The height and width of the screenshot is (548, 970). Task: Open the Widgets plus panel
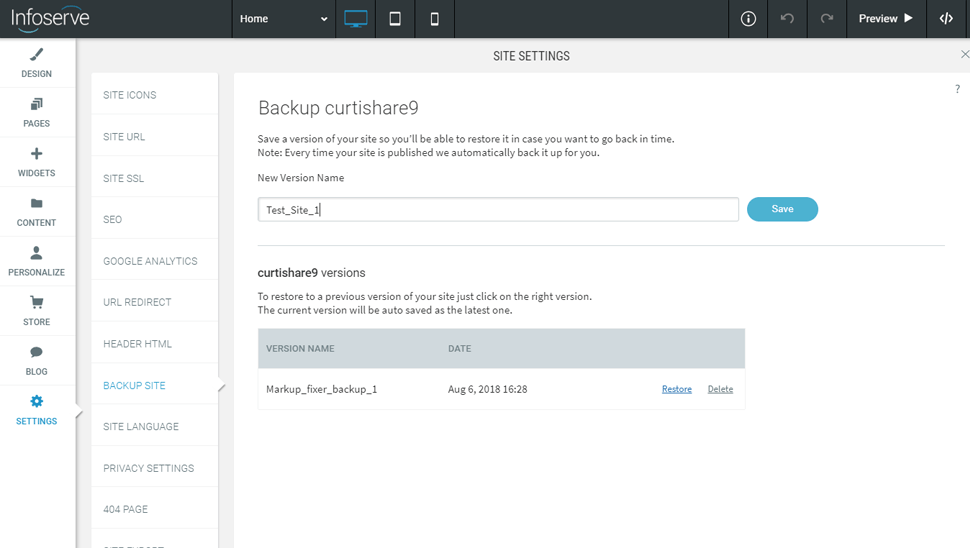(37, 162)
